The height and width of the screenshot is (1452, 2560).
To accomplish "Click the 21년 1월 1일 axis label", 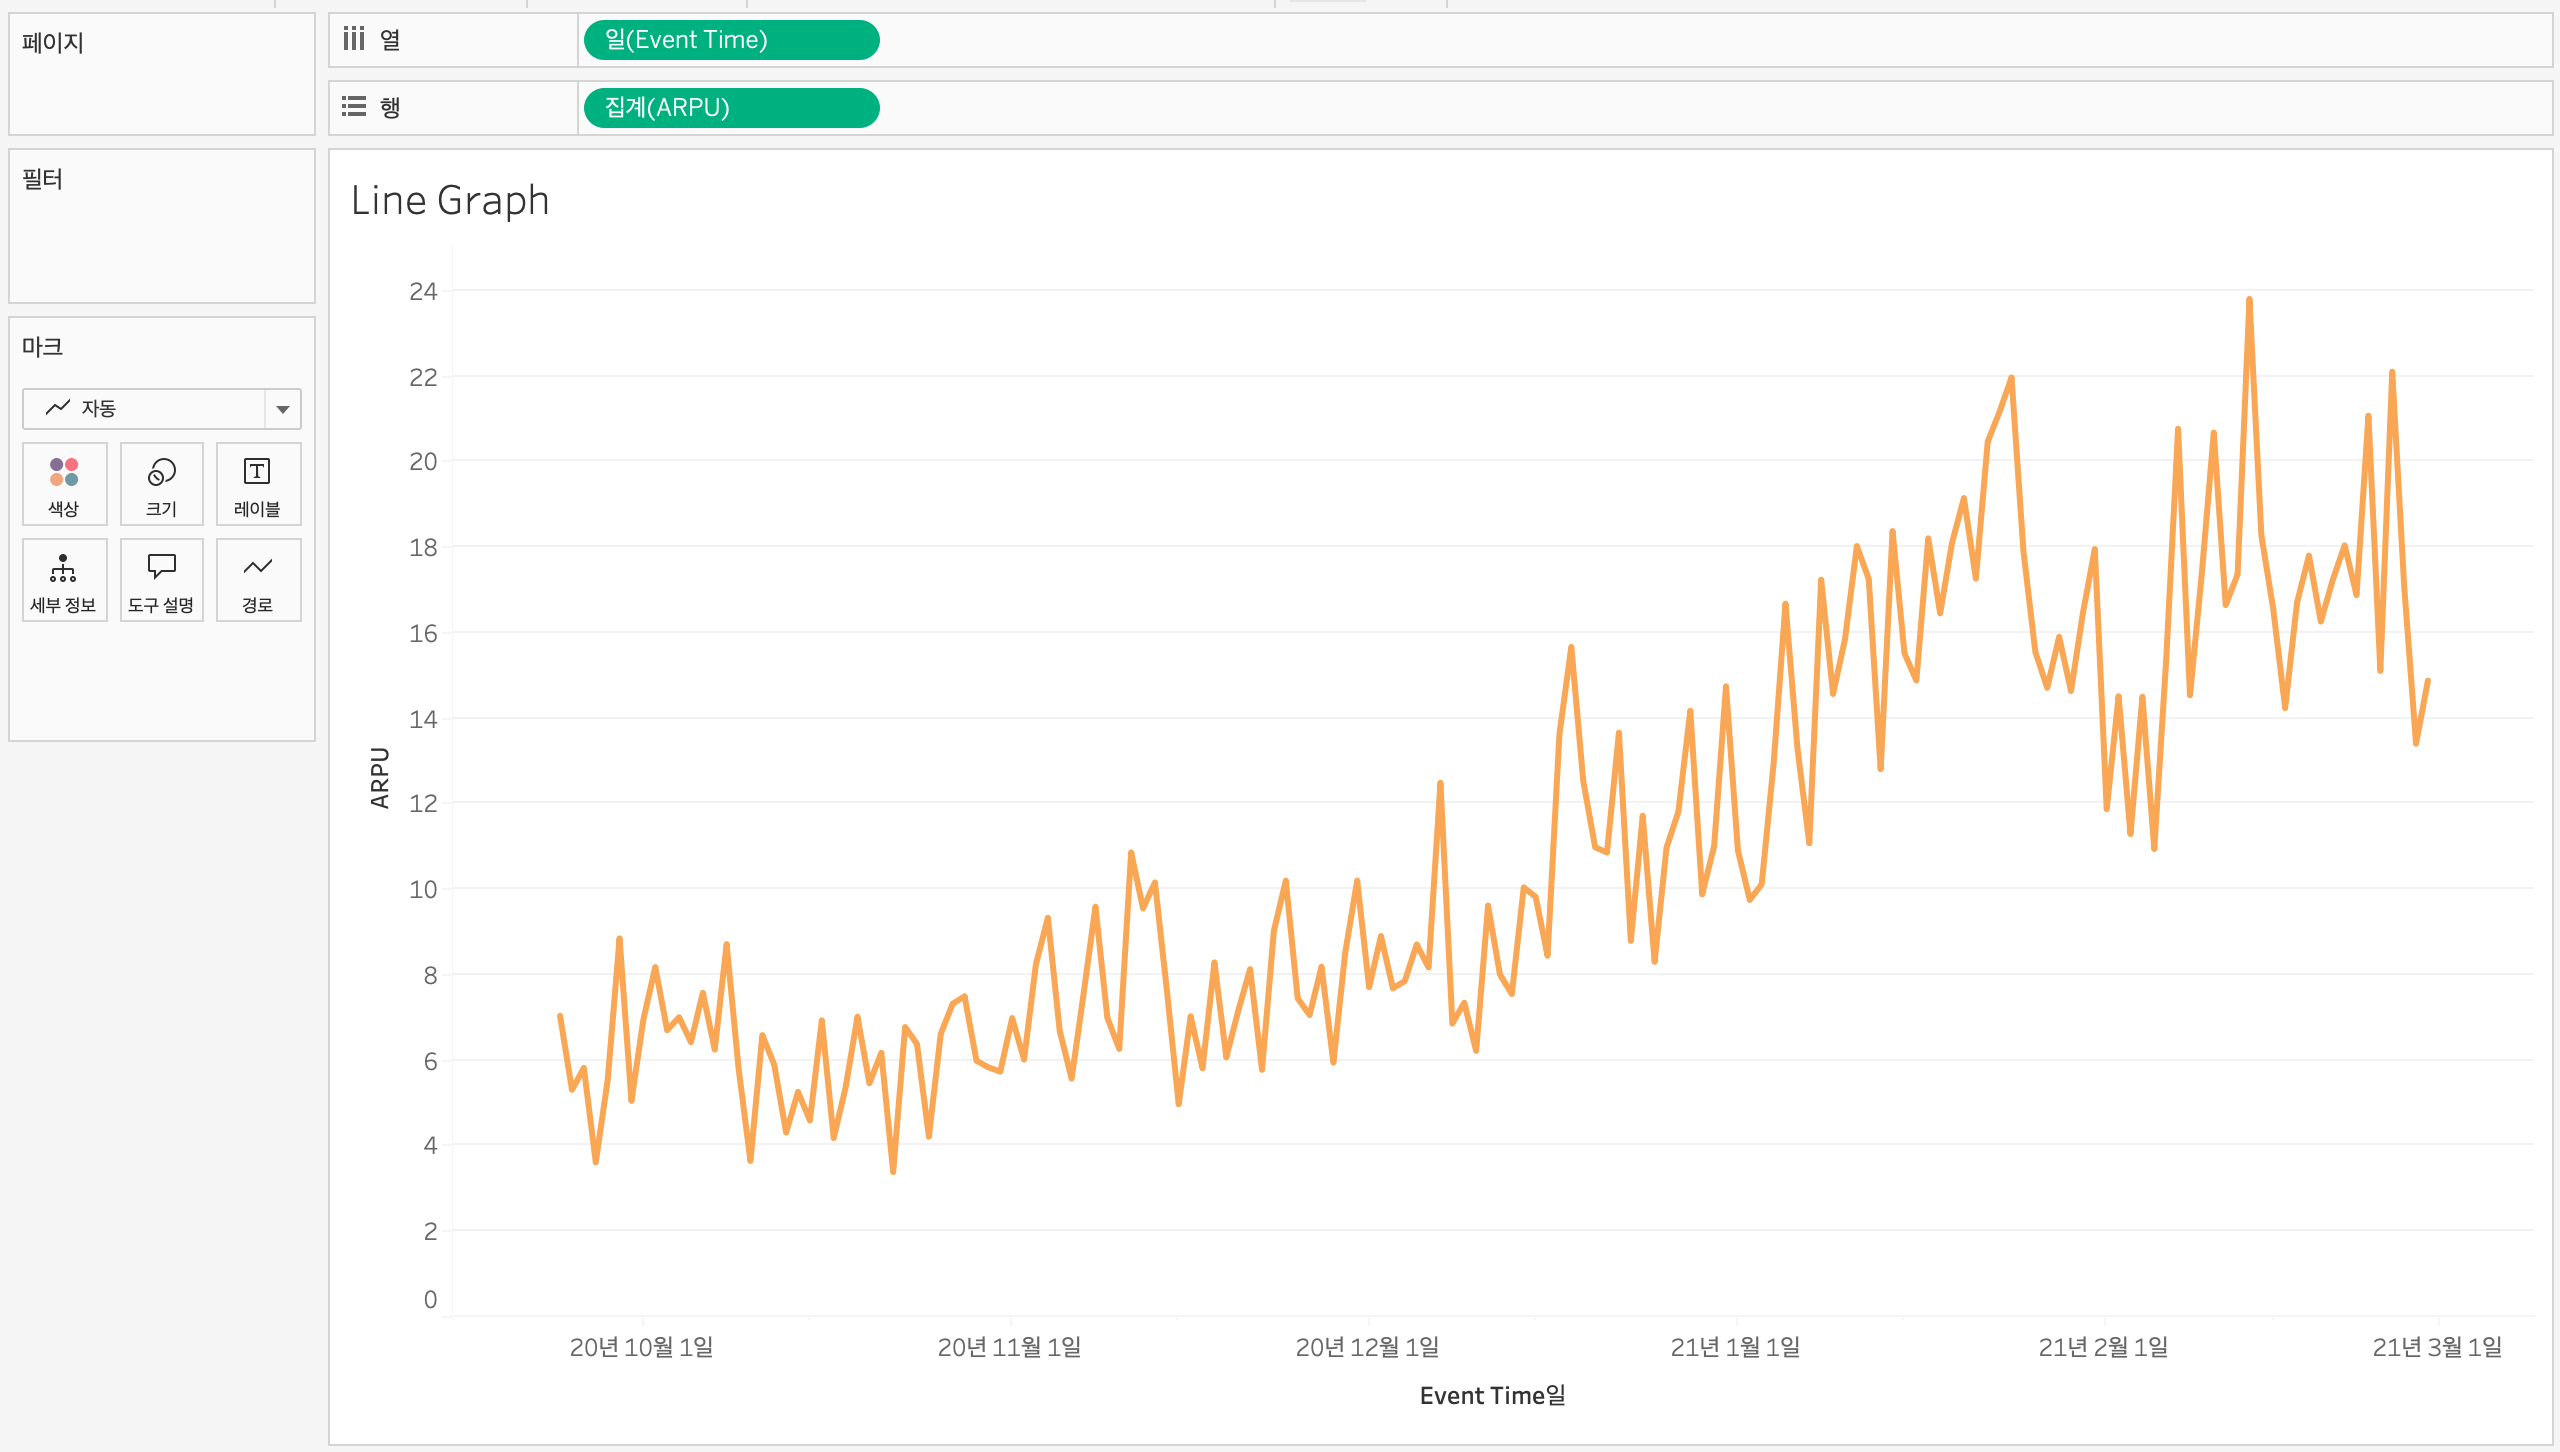I will point(1735,1347).
